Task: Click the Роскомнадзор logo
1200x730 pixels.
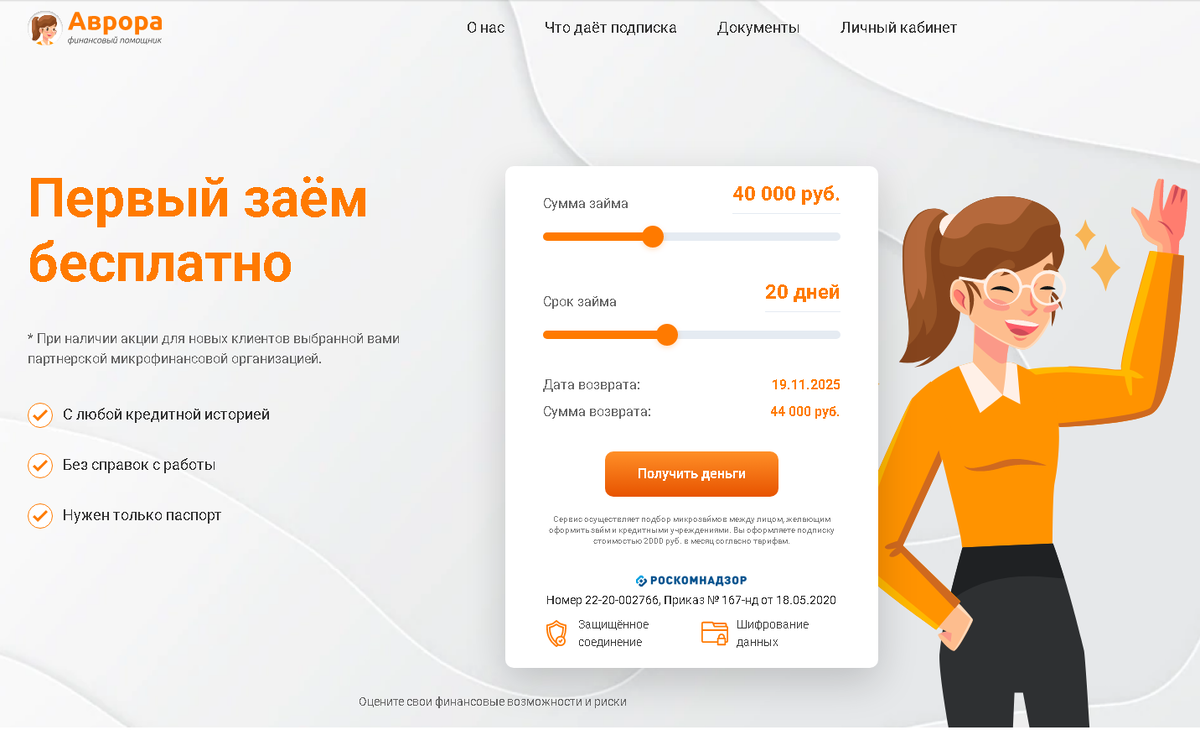Action: (691, 580)
